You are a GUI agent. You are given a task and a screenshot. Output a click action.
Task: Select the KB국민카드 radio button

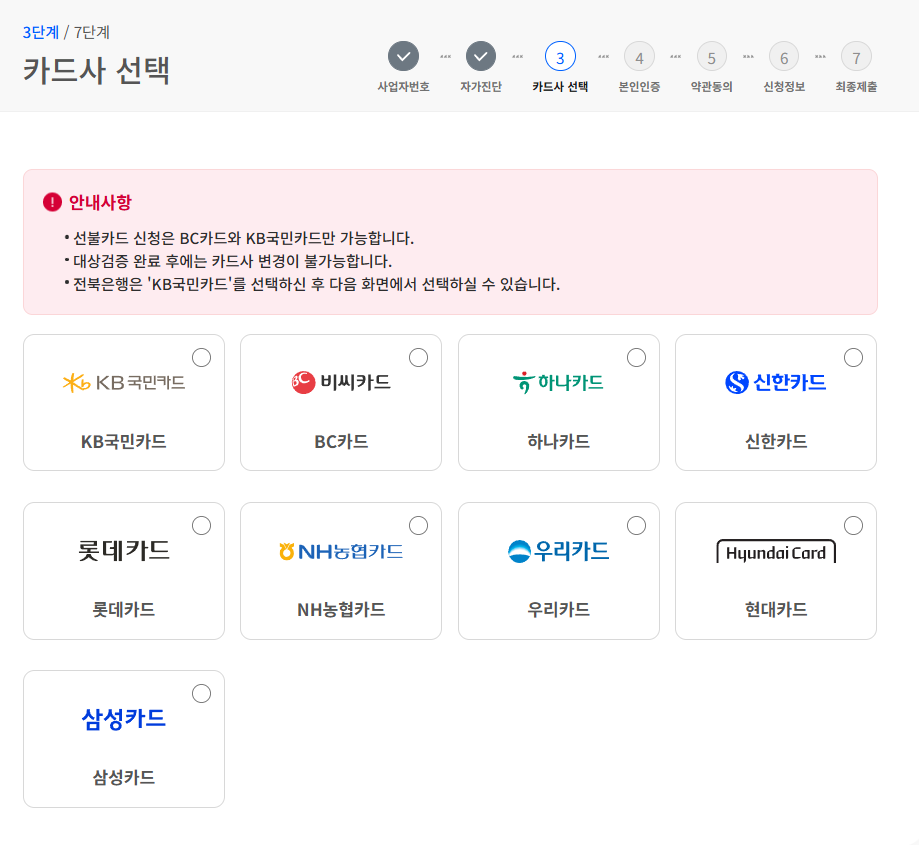click(201, 357)
